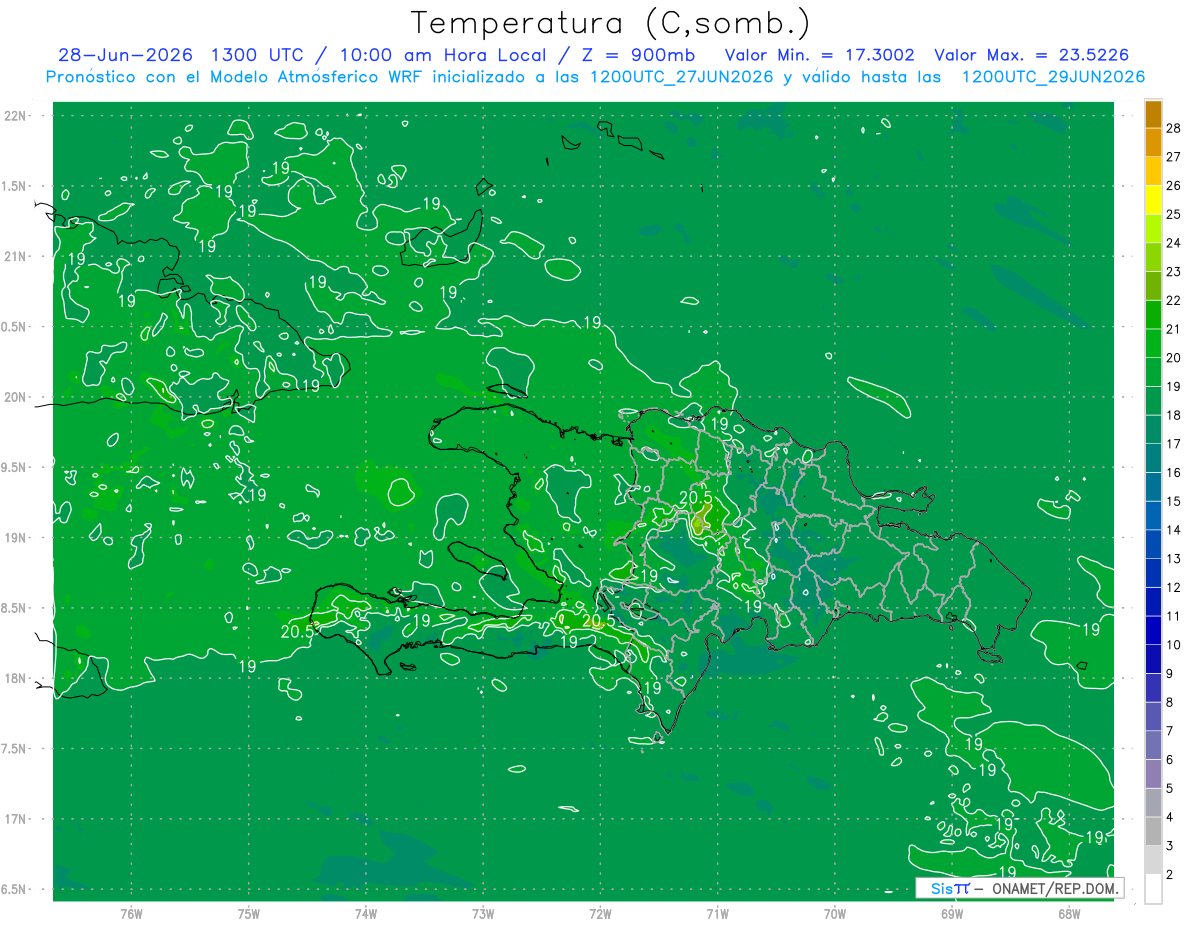
Task: Click the 10:00 am Hora Local text
Action: pos(442,55)
